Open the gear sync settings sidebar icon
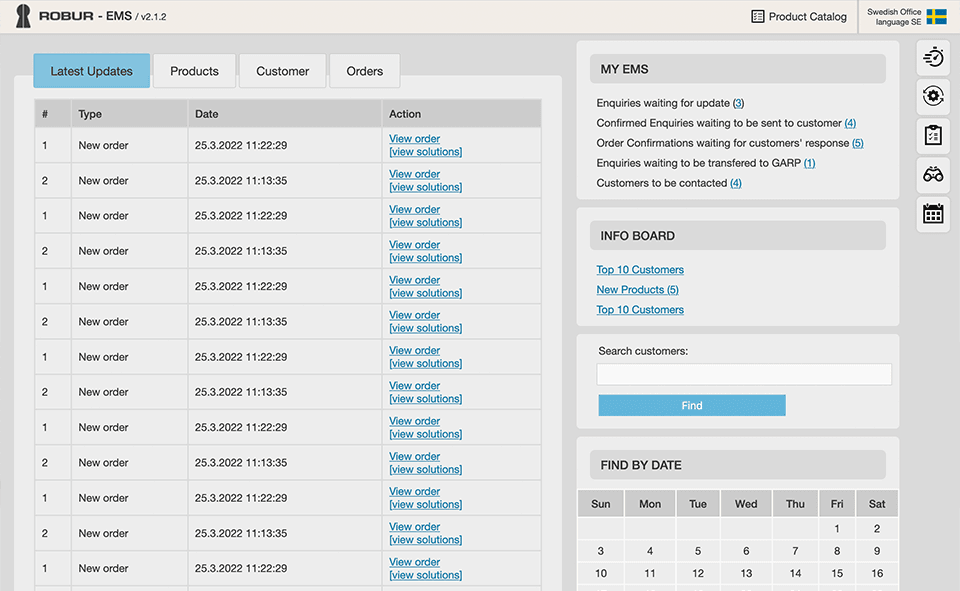 [933, 96]
